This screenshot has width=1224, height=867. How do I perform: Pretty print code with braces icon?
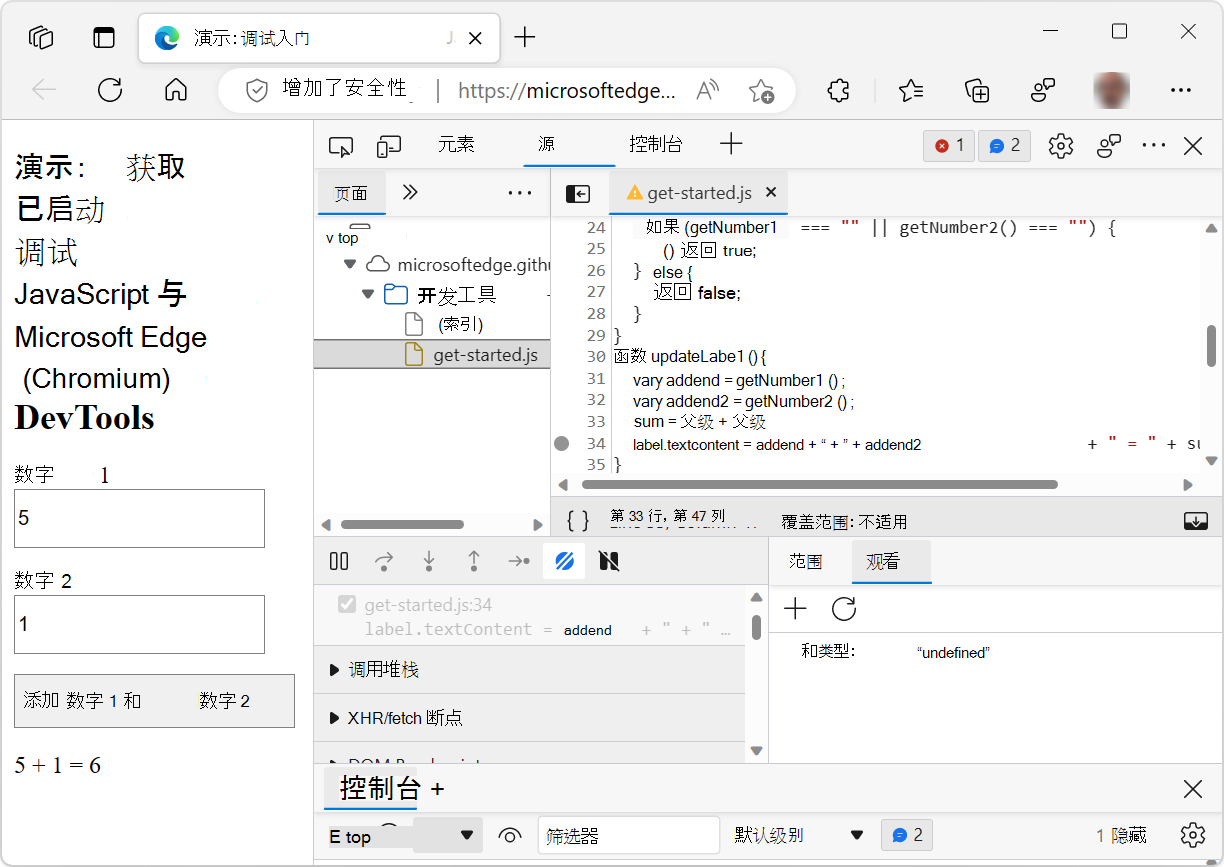coord(578,520)
